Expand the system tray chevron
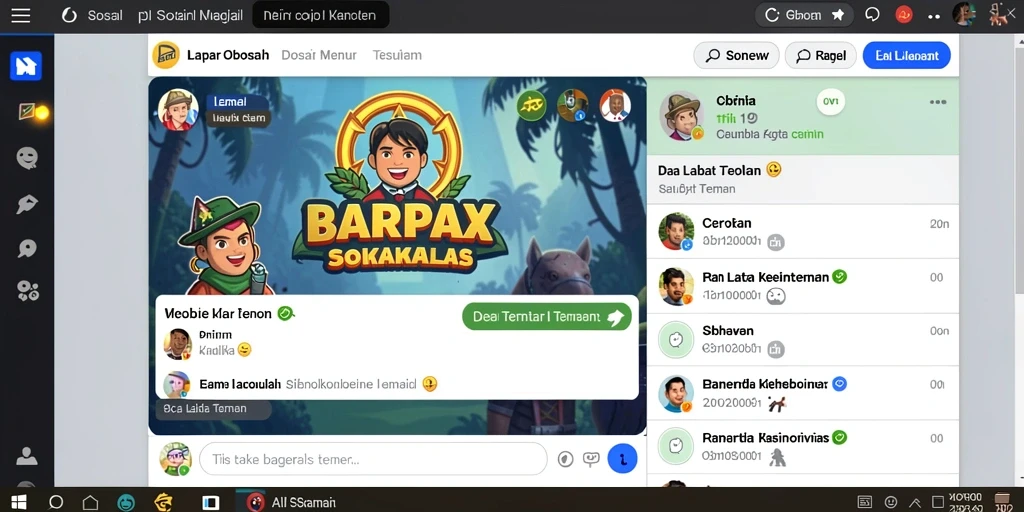Image resolution: width=1024 pixels, height=512 pixels. [x=916, y=502]
